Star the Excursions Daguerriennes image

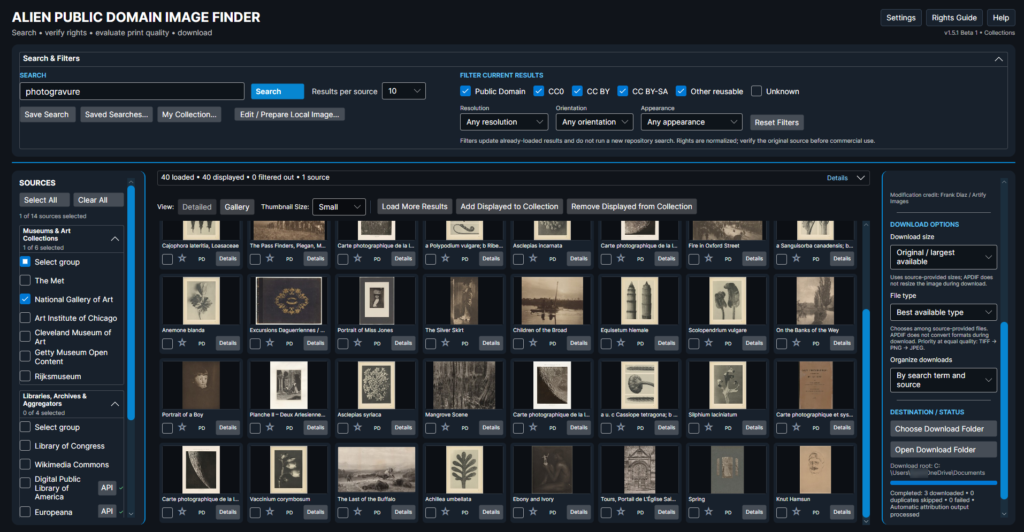click(270, 343)
